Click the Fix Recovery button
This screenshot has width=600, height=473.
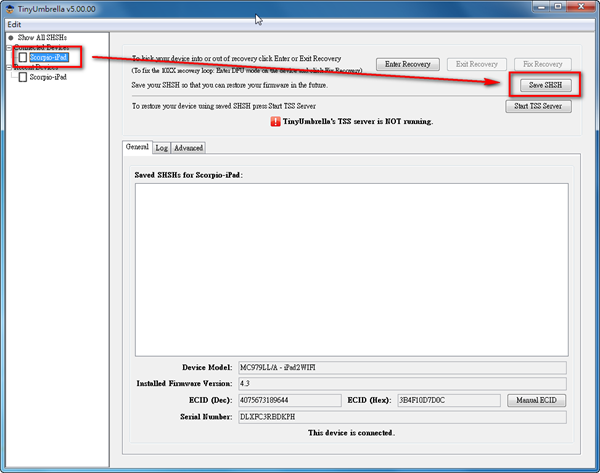click(543, 64)
